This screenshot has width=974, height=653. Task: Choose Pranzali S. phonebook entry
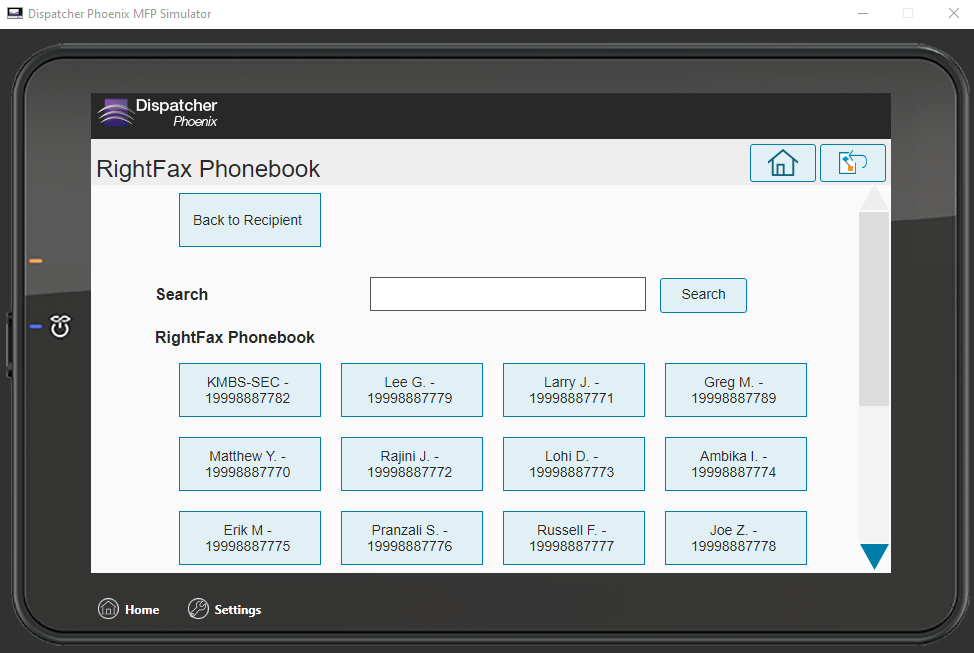click(x=412, y=538)
